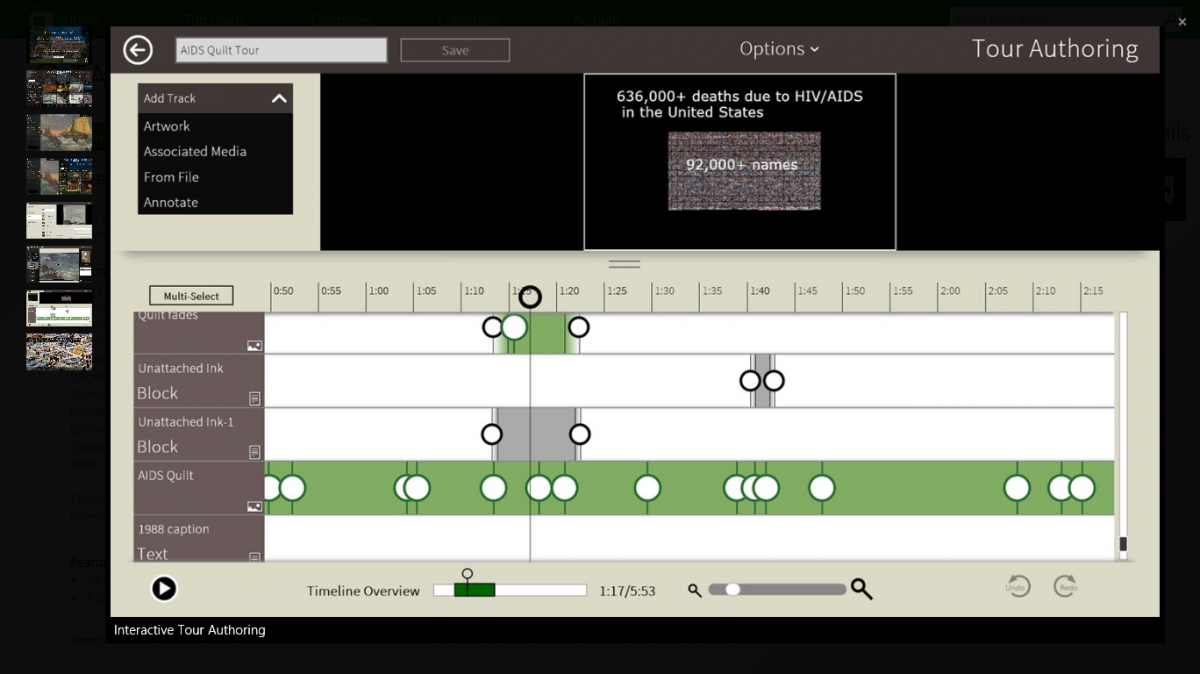Click the image icon on Quilt fades track
Viewport: 1200px width, 674px height.
coord(255,345)
